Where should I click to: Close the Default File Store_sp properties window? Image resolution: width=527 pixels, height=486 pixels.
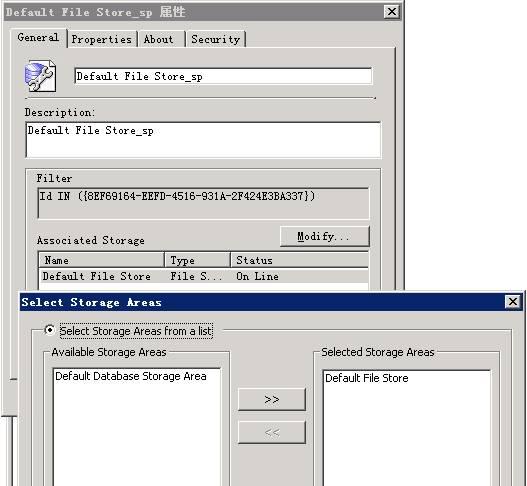tap(392, 12)
